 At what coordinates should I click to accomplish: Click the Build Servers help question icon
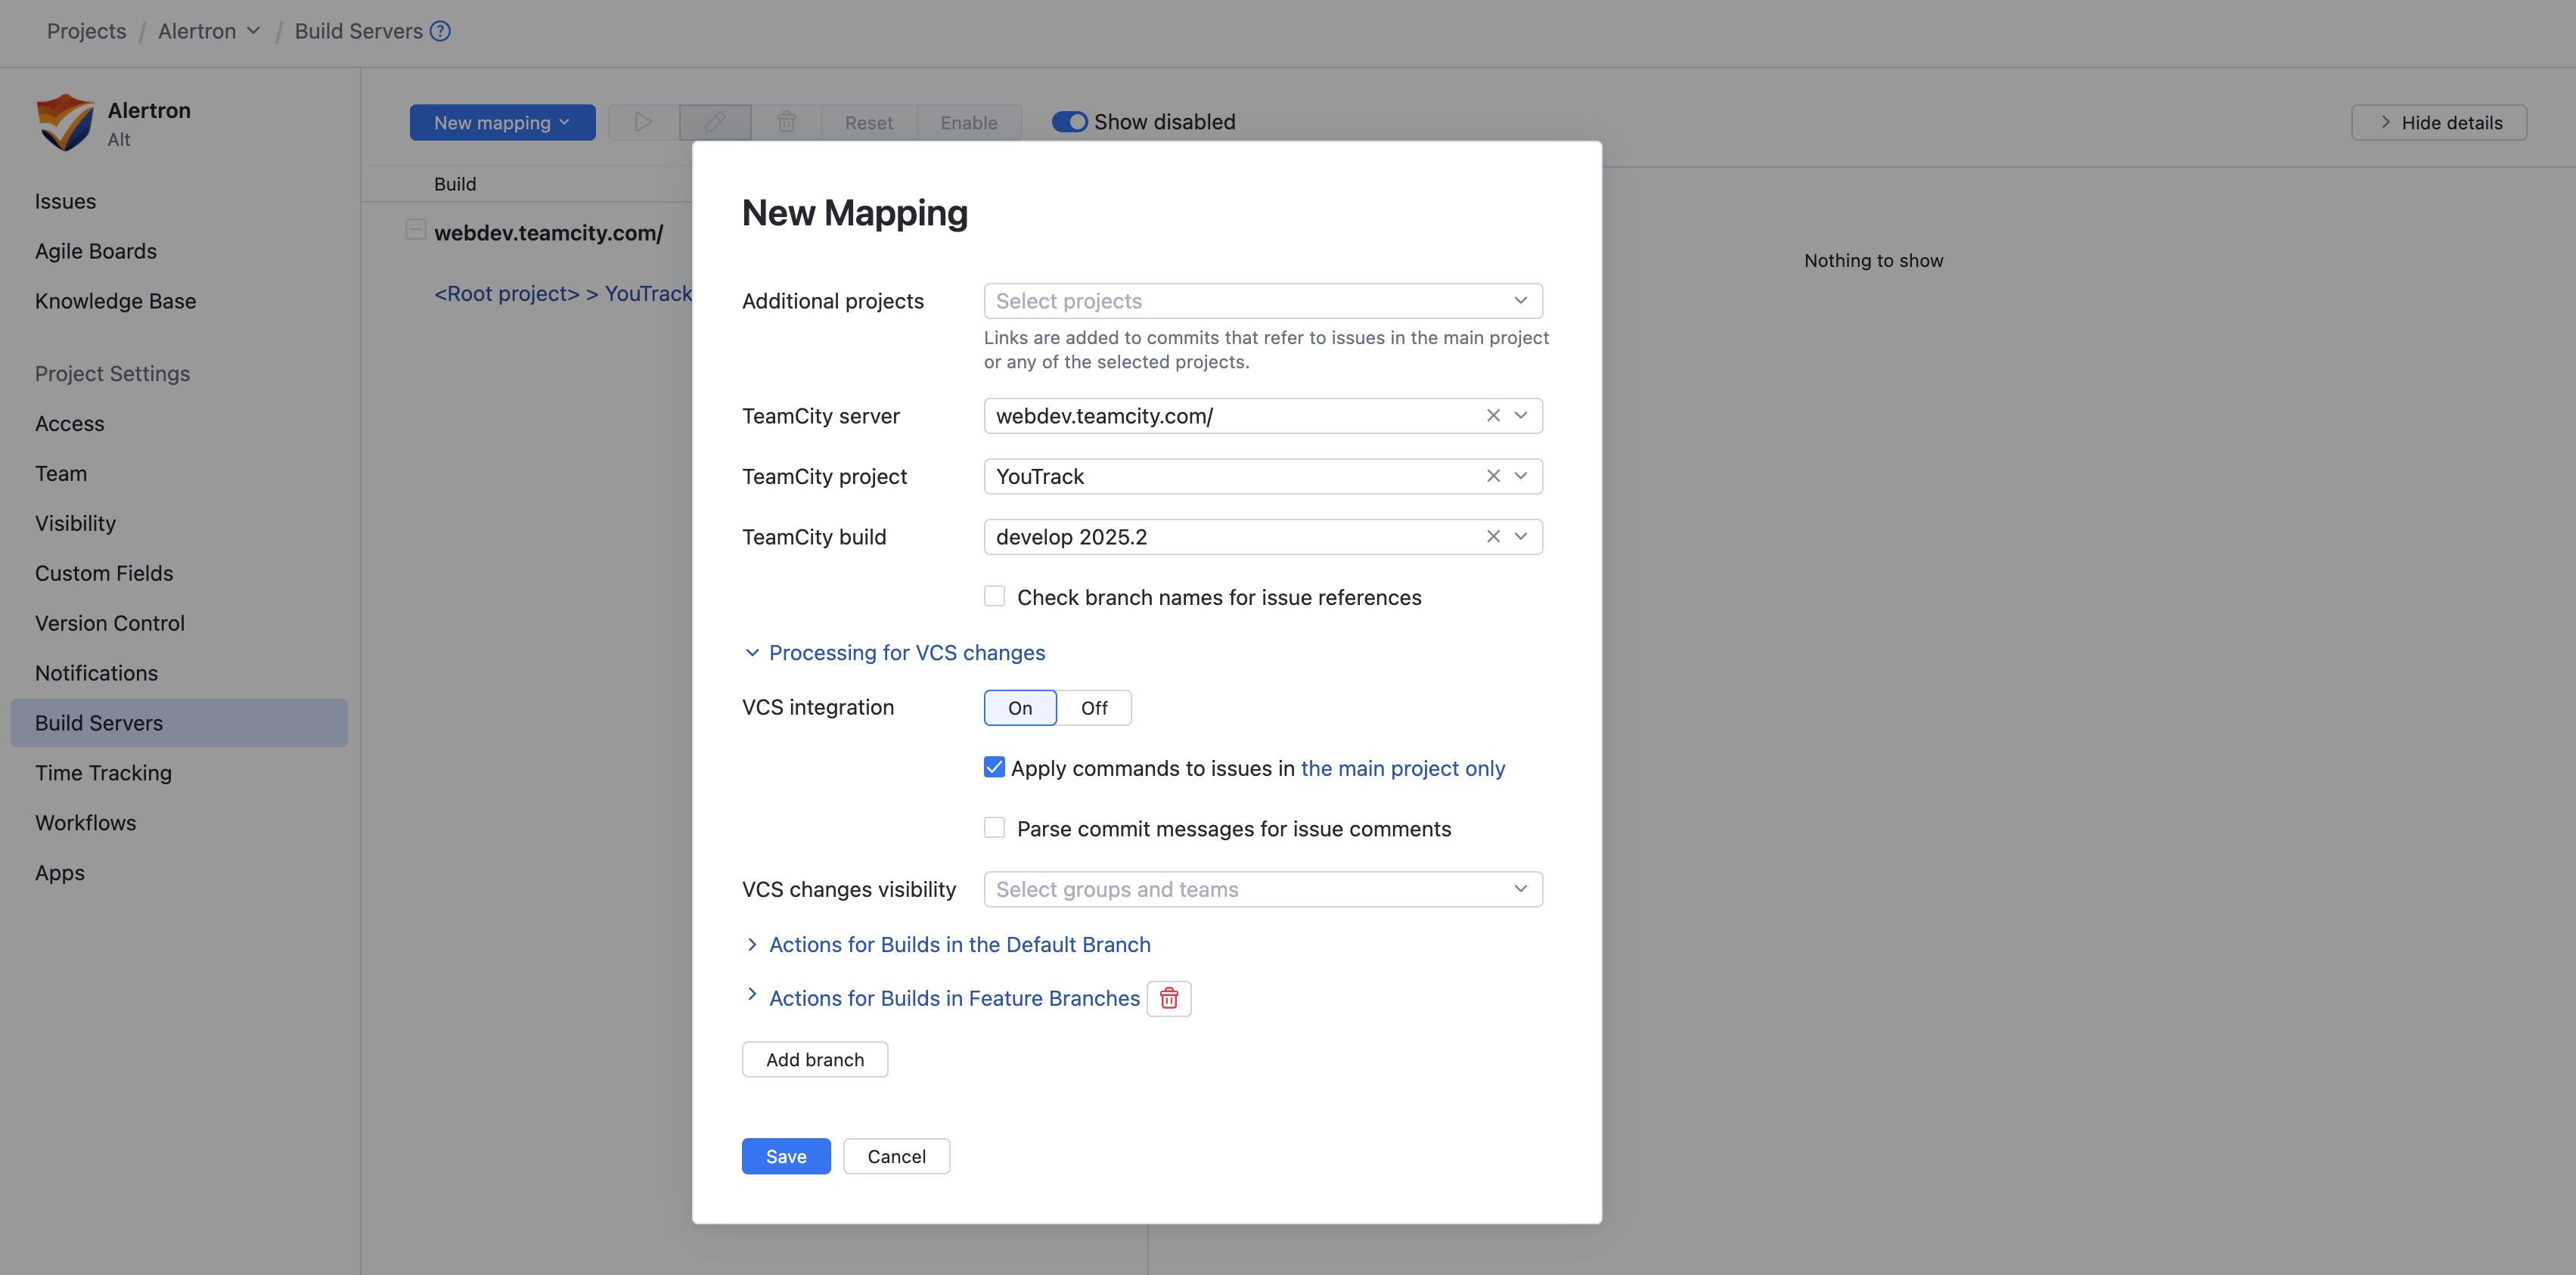(440, 31)
